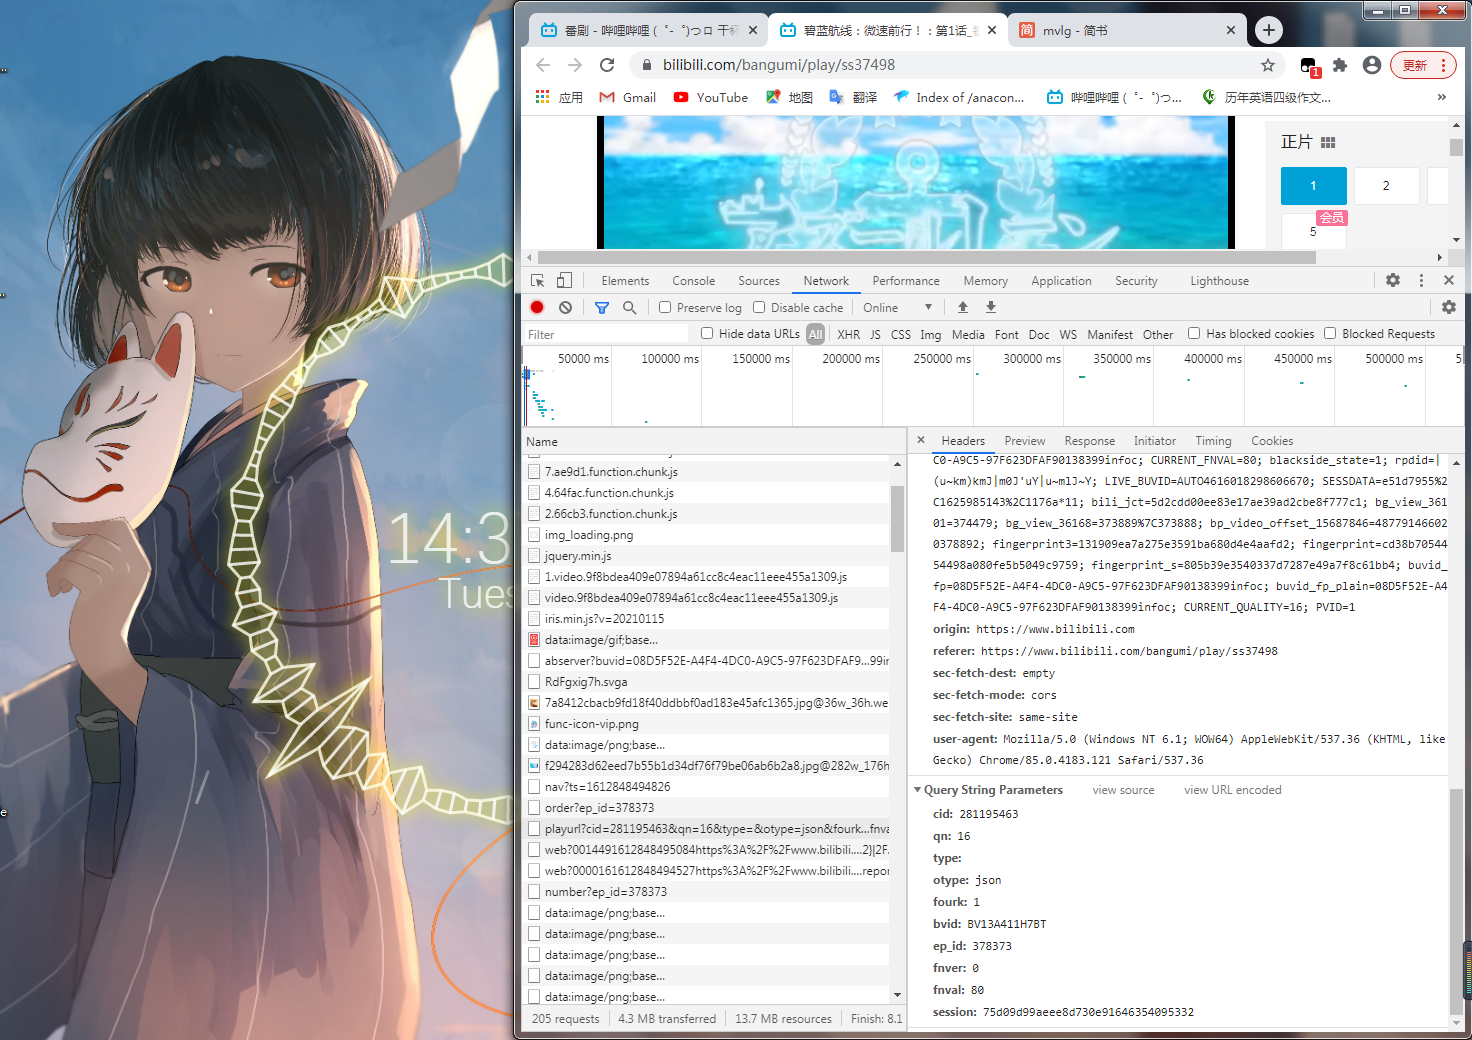The width and height of the screenshot is (1472, 1040).
Task: Click view URL encoded link
Action: click(1232, 790)
